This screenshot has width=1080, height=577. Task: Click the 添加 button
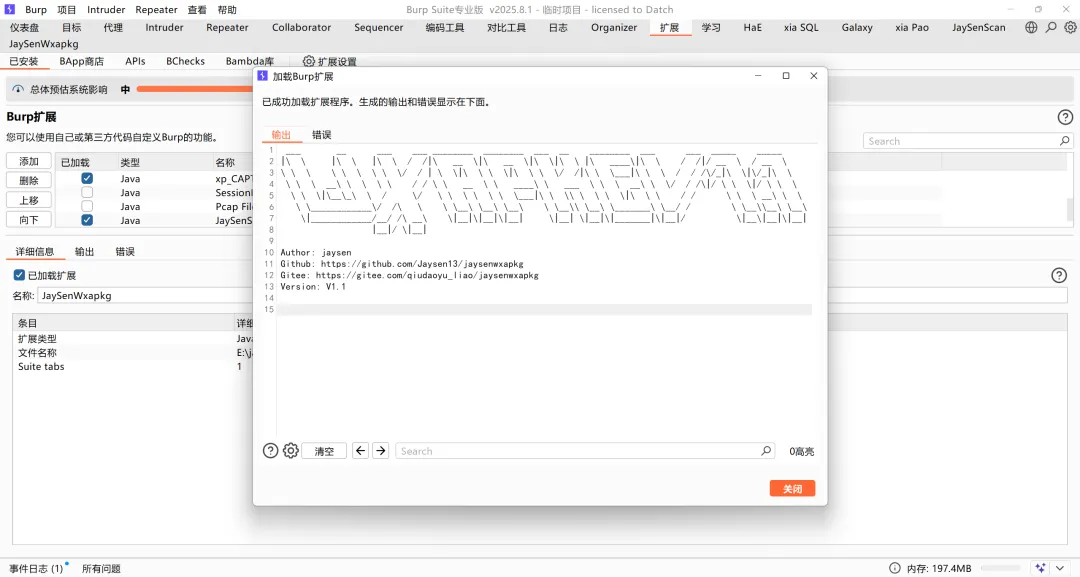tap(29, 161)
